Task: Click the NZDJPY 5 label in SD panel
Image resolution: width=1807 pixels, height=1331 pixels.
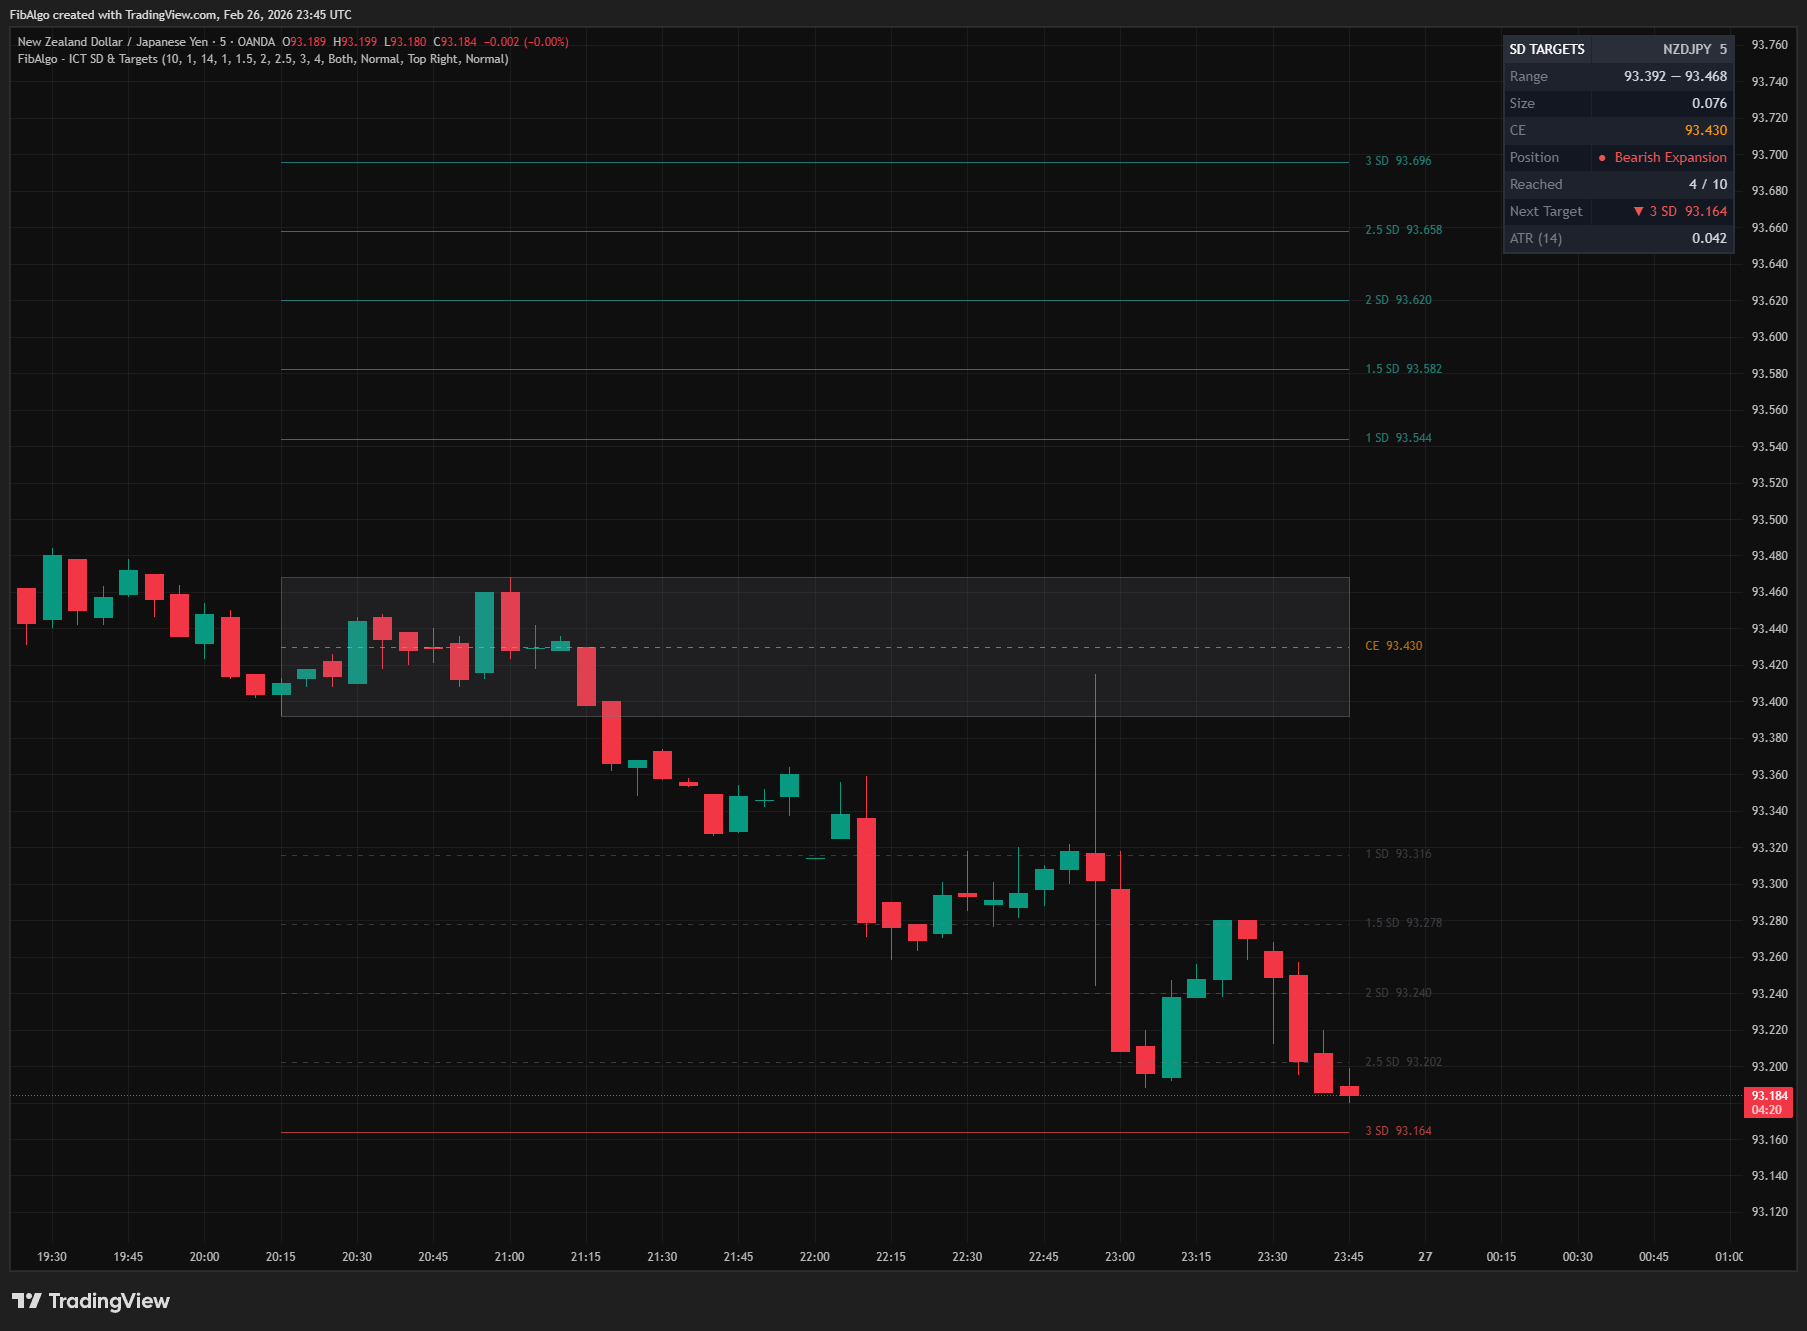Action: tap(1693, 49)
